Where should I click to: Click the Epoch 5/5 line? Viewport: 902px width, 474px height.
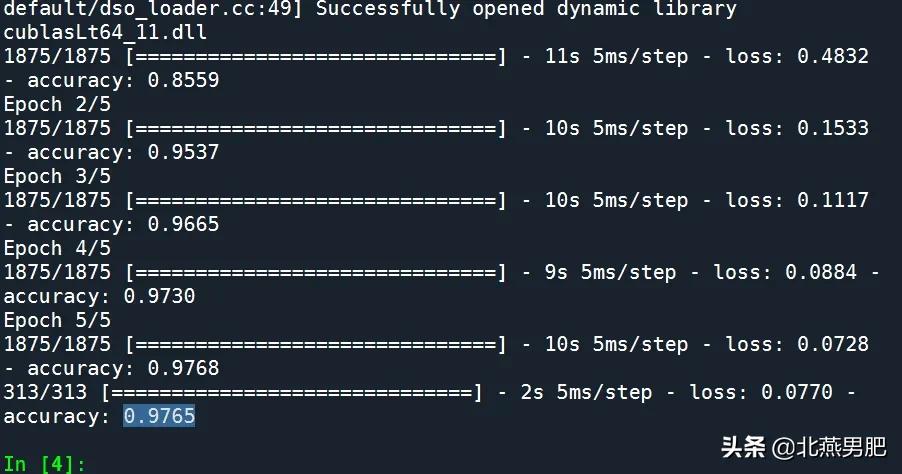tap(57, 320)
